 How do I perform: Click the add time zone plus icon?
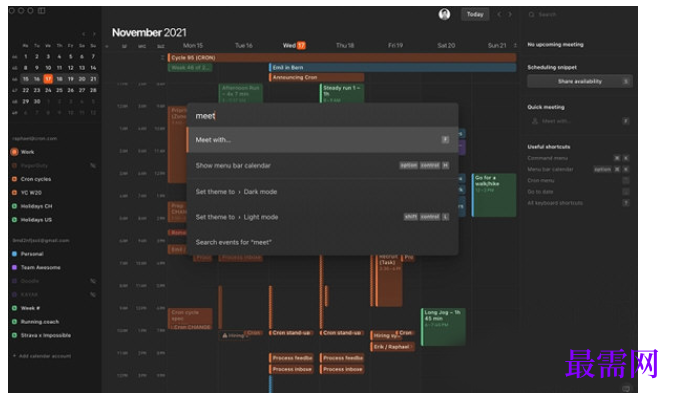(107, 46)
